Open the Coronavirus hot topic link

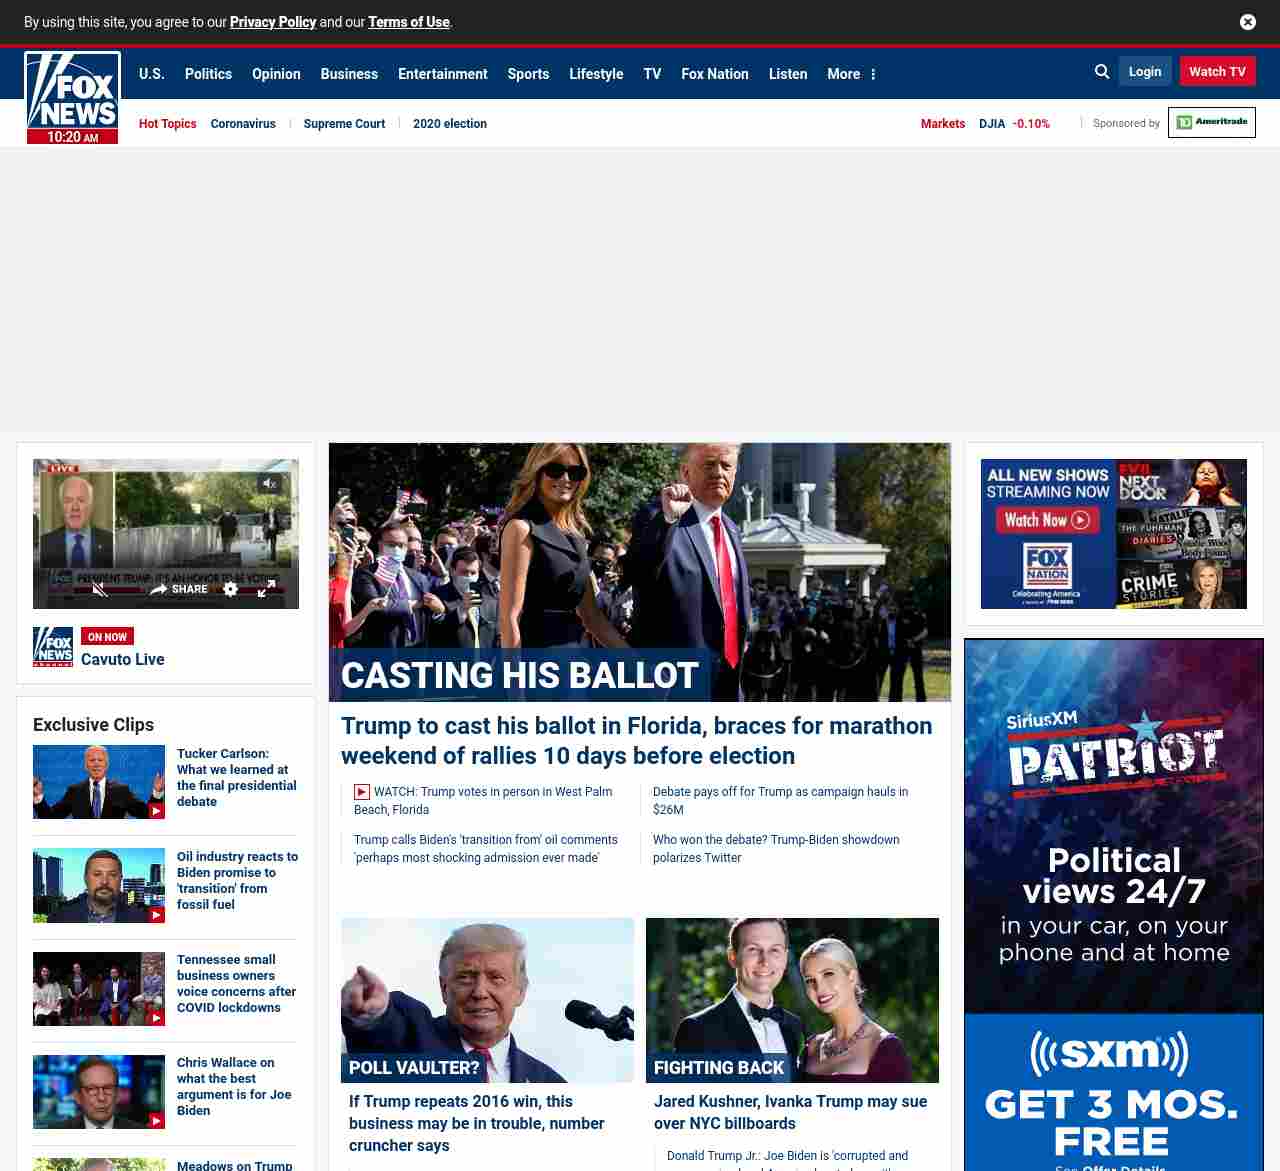click(243, 124)
